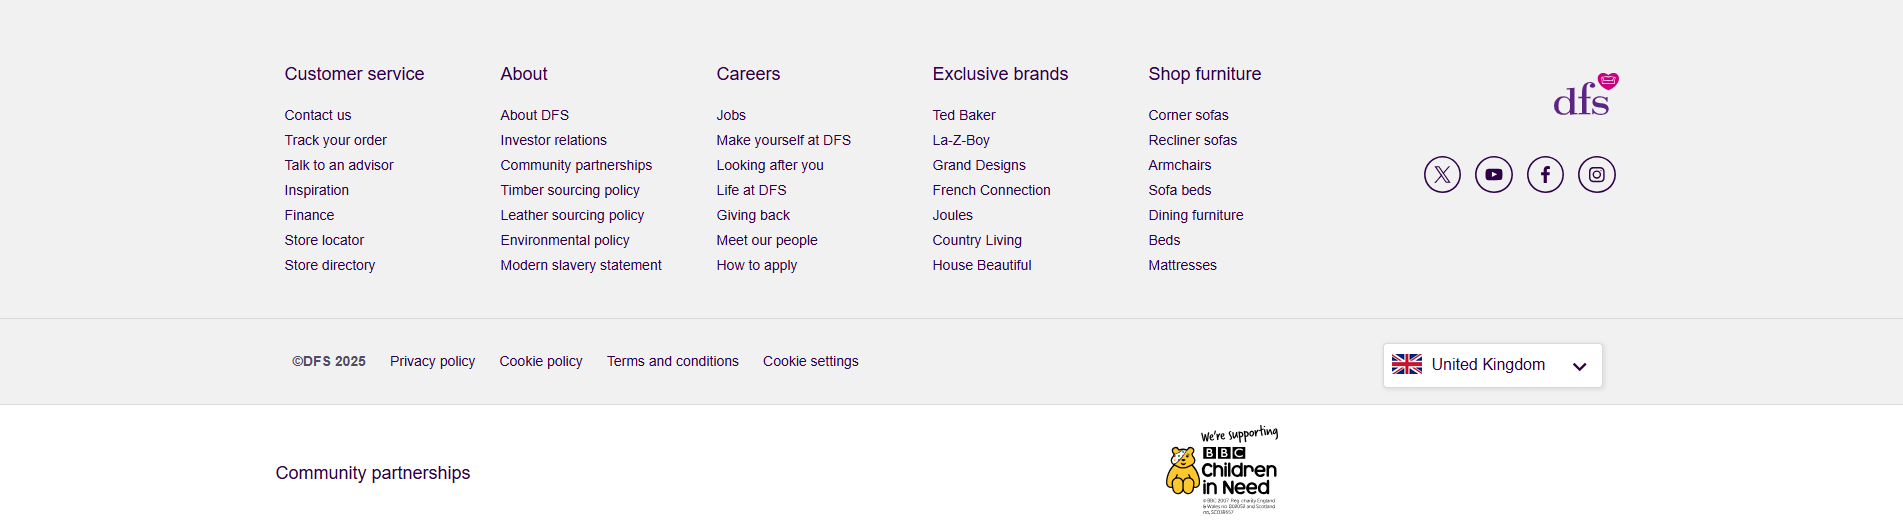1903x532 pixels.
Task: Open the Instagram social icon
Action: pyautogui.click(x=1597, y=175)
